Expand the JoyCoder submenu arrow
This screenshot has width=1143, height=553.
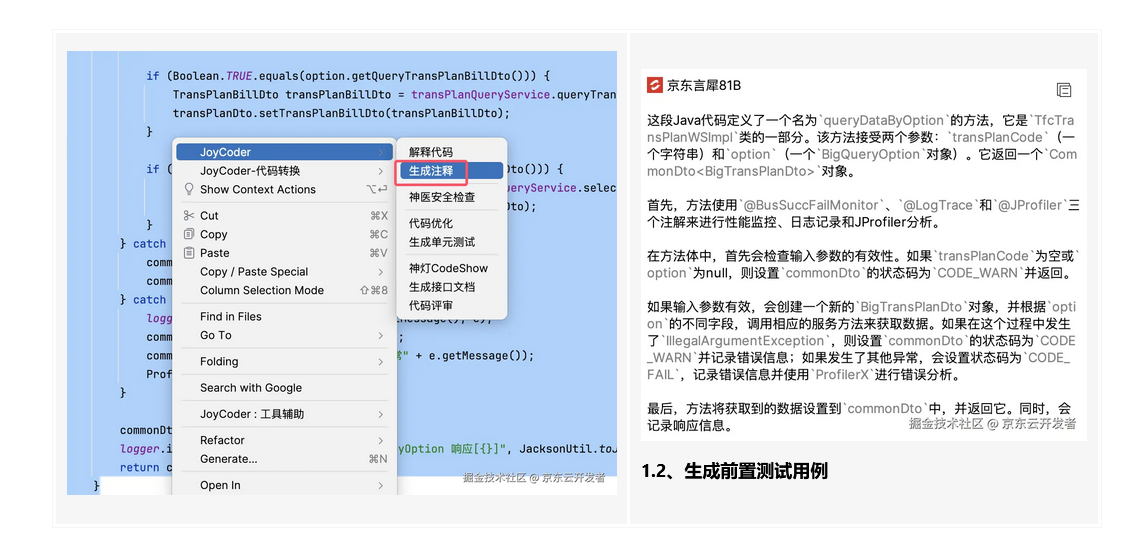coord(381,152)
